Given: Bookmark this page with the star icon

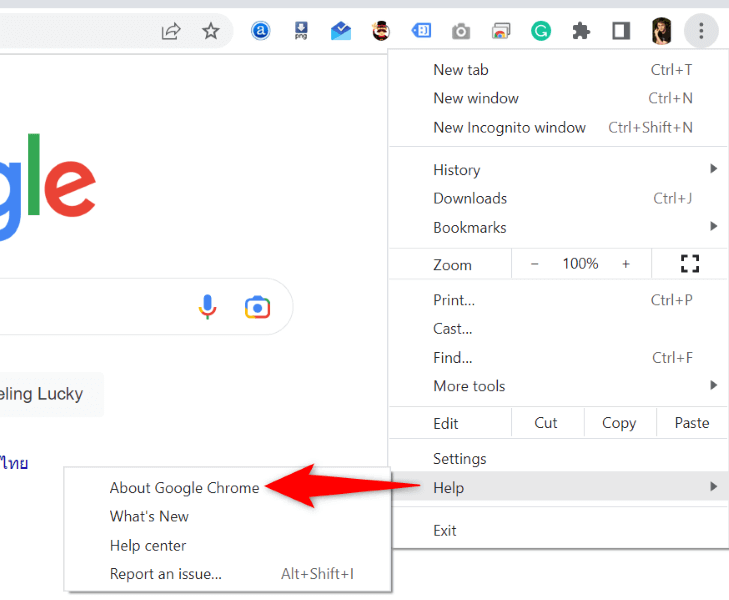Looking at the screenshot, I should [x=211, y=31].
